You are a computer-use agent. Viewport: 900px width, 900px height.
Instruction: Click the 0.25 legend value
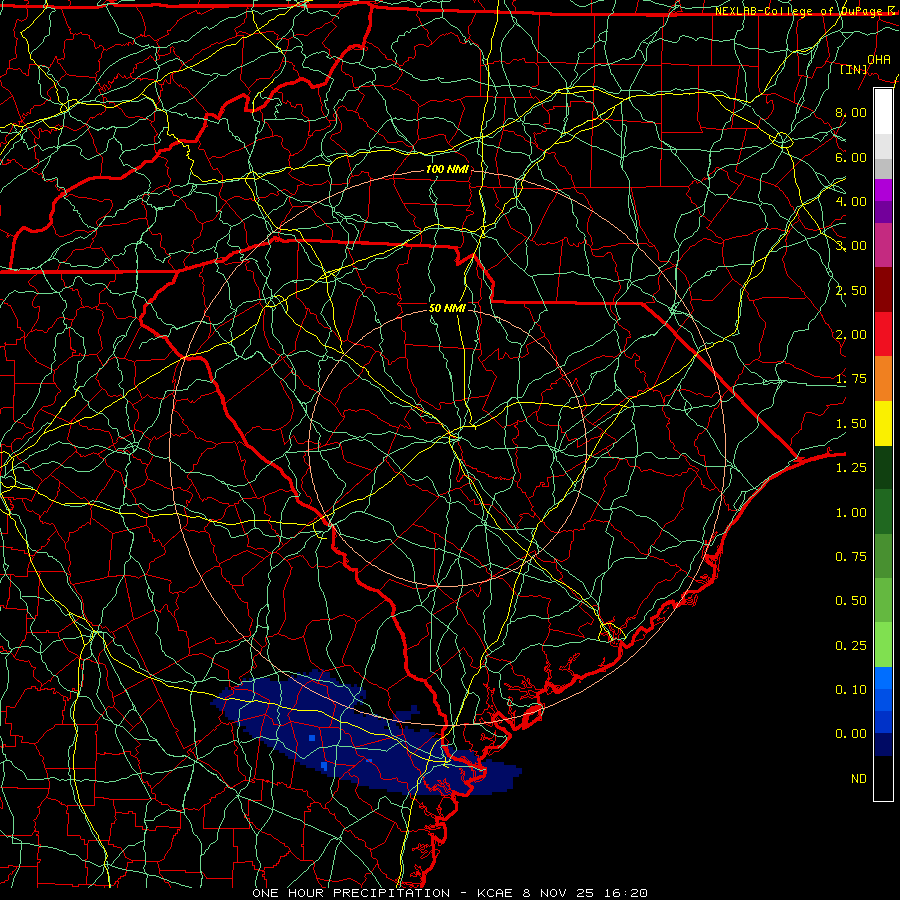coord(851,646)
